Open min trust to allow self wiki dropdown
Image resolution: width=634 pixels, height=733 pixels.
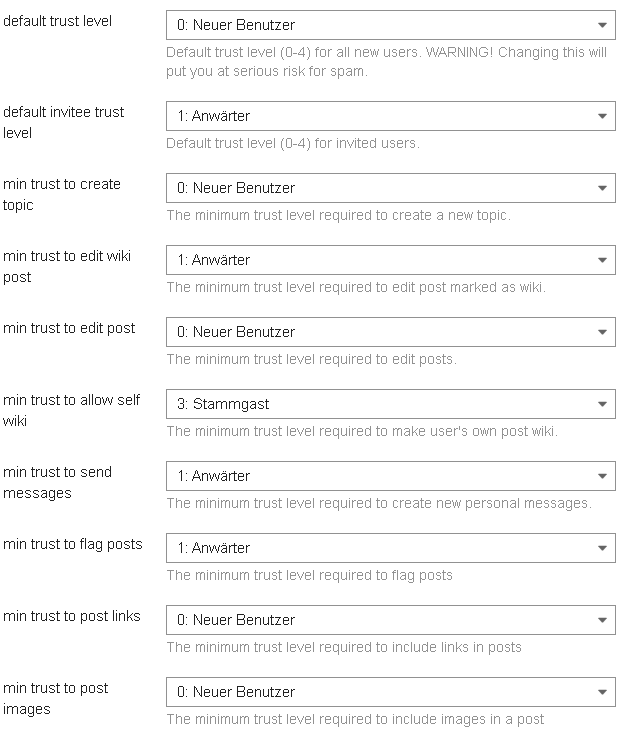(390, 404)
